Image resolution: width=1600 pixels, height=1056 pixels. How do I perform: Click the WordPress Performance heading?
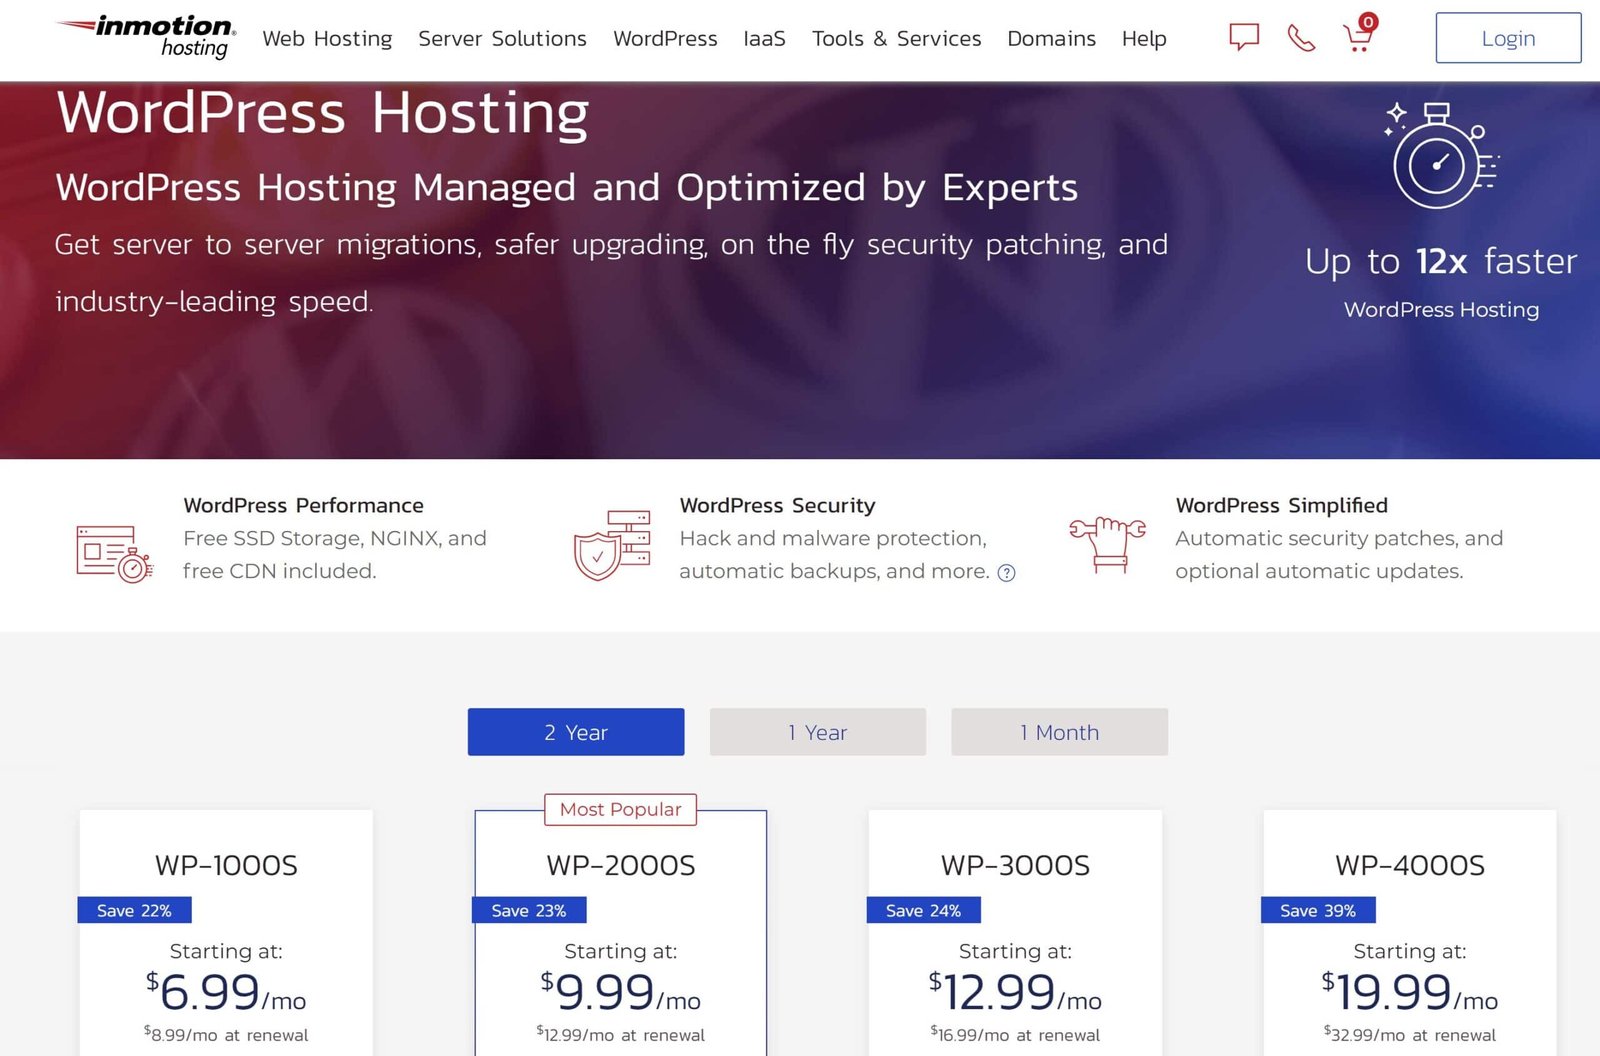click(303, 505)
